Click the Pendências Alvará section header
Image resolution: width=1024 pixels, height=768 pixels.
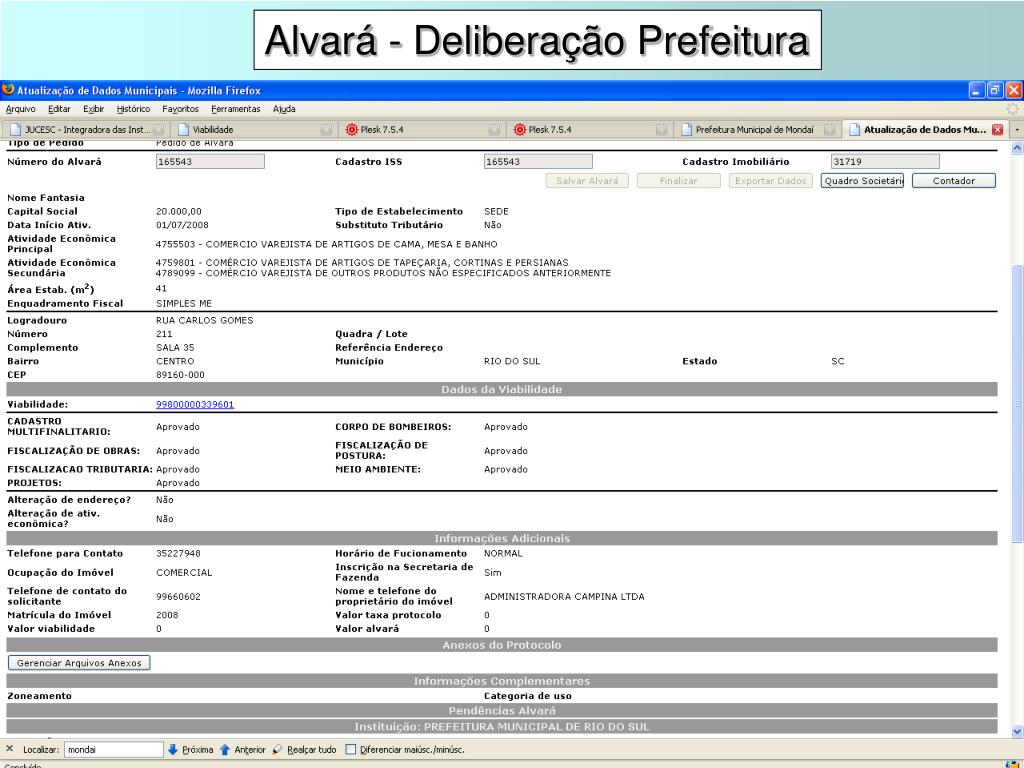(502, 711)
